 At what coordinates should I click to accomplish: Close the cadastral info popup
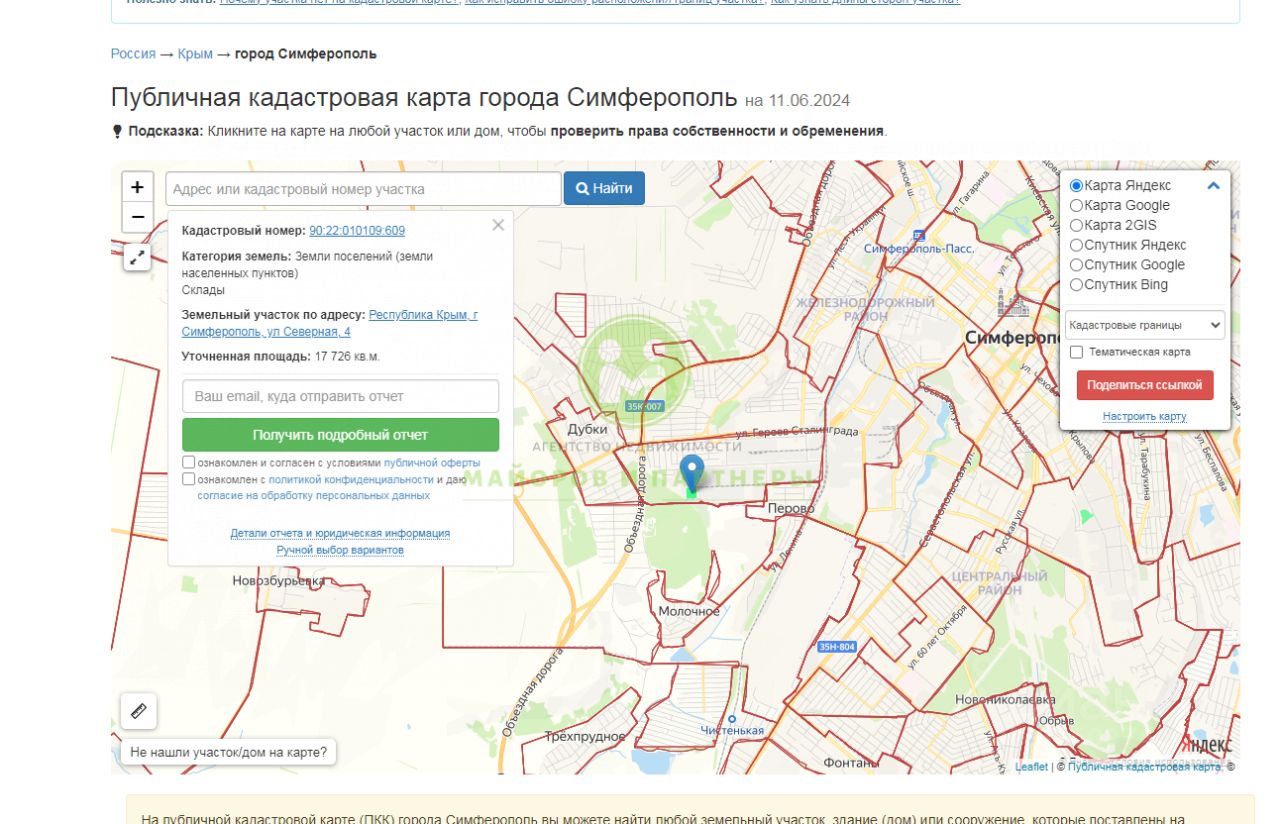pos(498,225)
